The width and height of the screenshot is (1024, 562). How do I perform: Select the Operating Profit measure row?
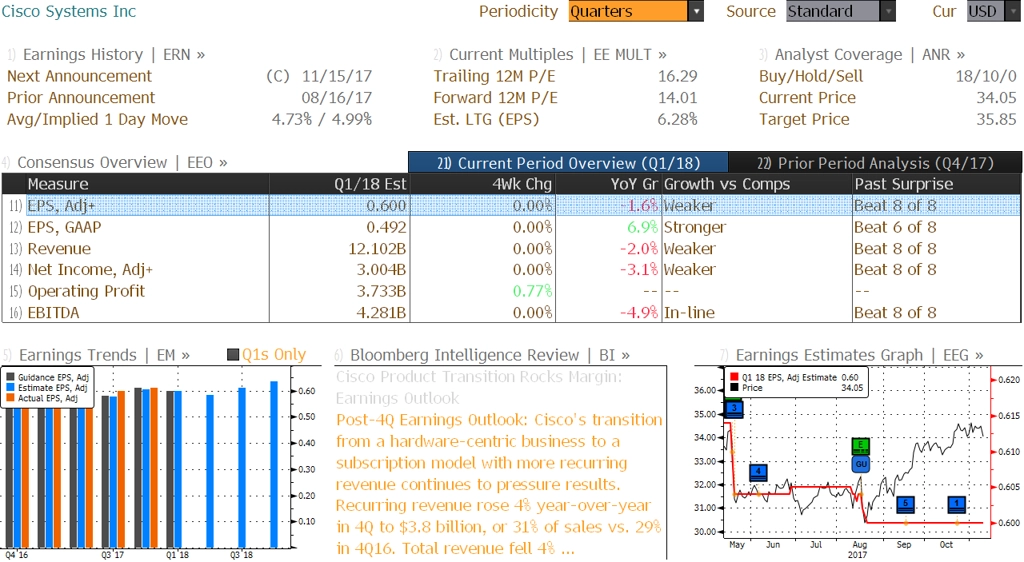pyautogui.click(x=511, y=291)
